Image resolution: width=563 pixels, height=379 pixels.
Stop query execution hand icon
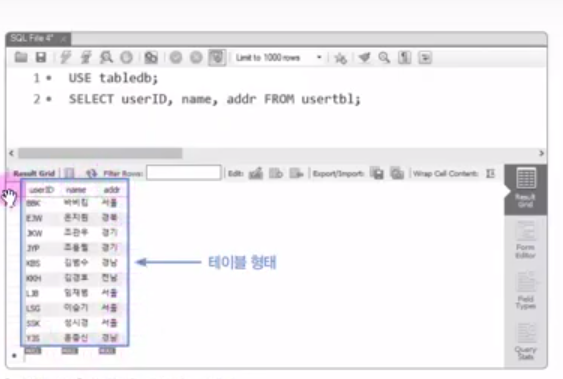click(x=126, y=57)
